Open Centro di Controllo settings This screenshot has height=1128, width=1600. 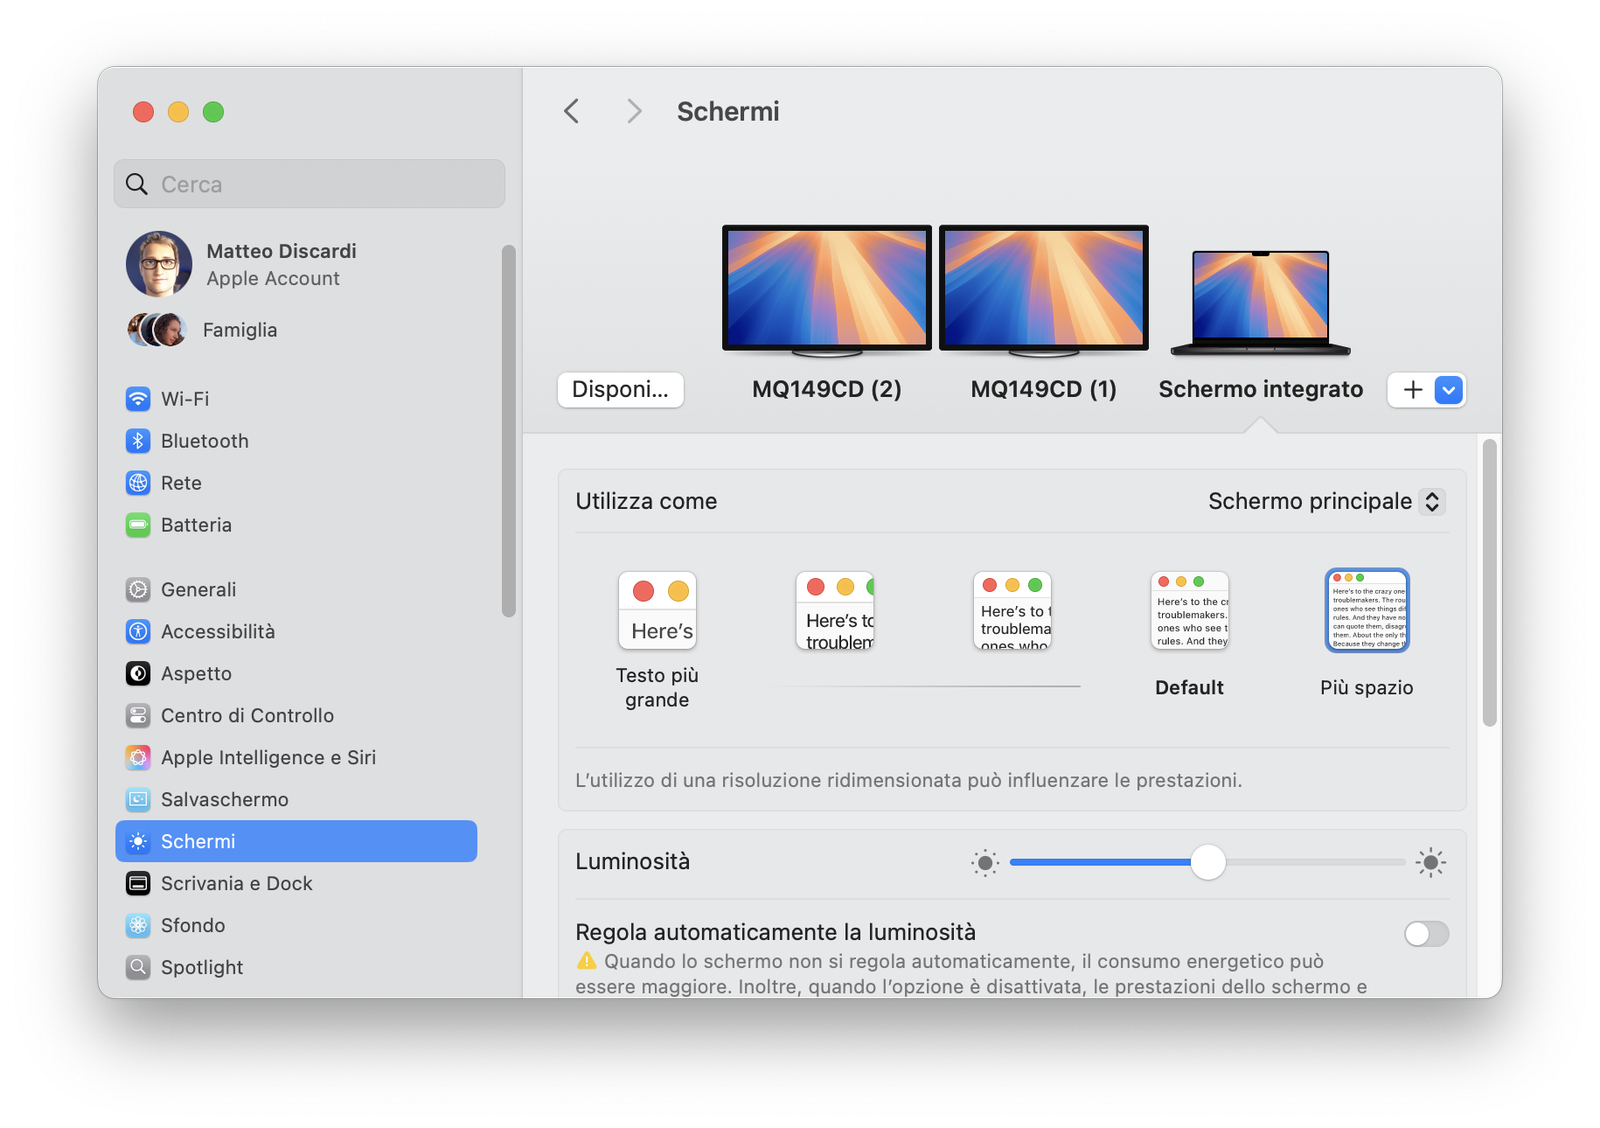[x=296, y=716]
